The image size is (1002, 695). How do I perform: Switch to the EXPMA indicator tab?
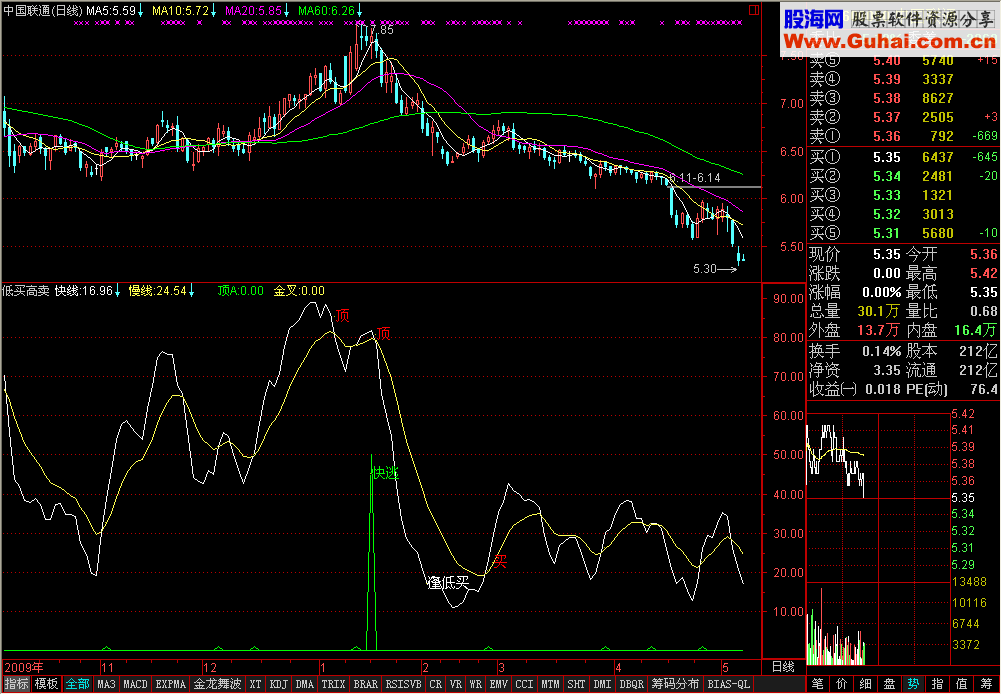[x=171, y=684]
